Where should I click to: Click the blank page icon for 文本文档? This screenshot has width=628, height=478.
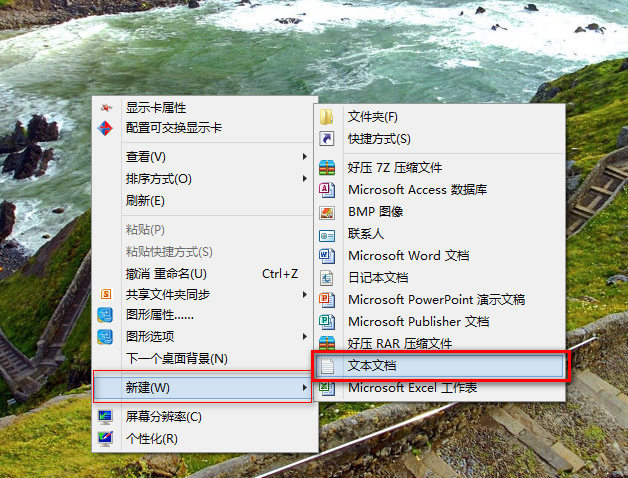pos(327,366)
